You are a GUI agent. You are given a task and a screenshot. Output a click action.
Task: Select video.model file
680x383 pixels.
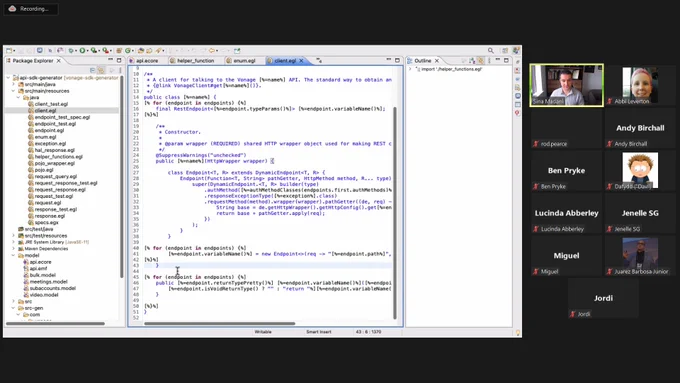pos(44,295)
